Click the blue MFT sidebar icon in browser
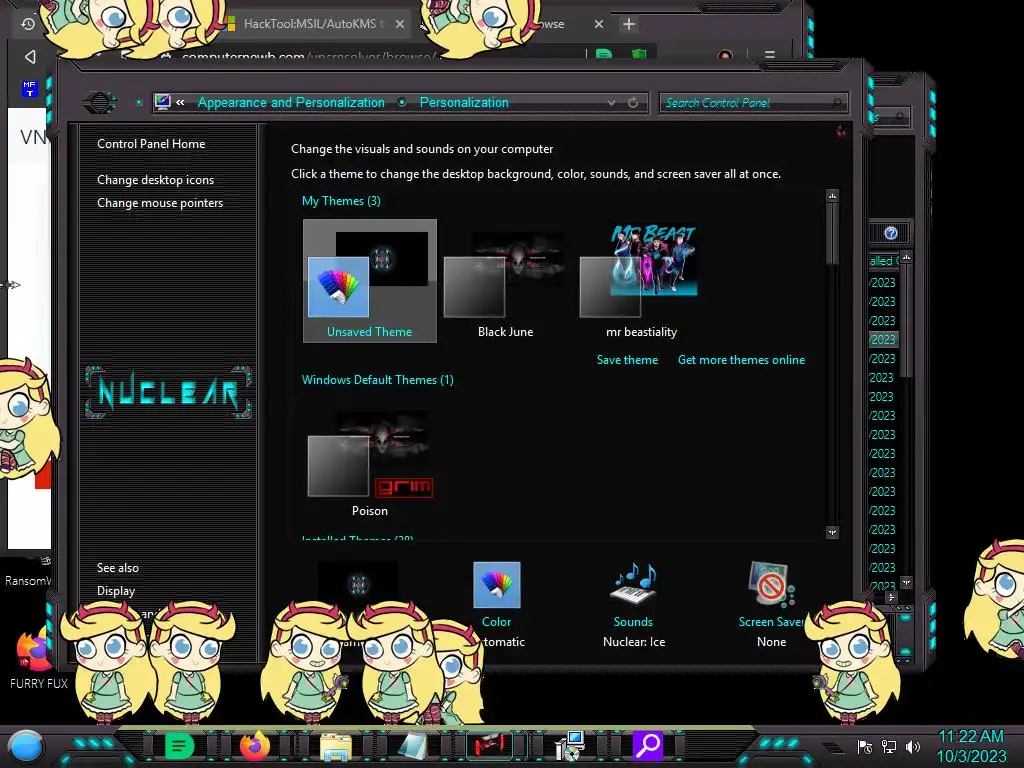 click(x=29, y=88)
